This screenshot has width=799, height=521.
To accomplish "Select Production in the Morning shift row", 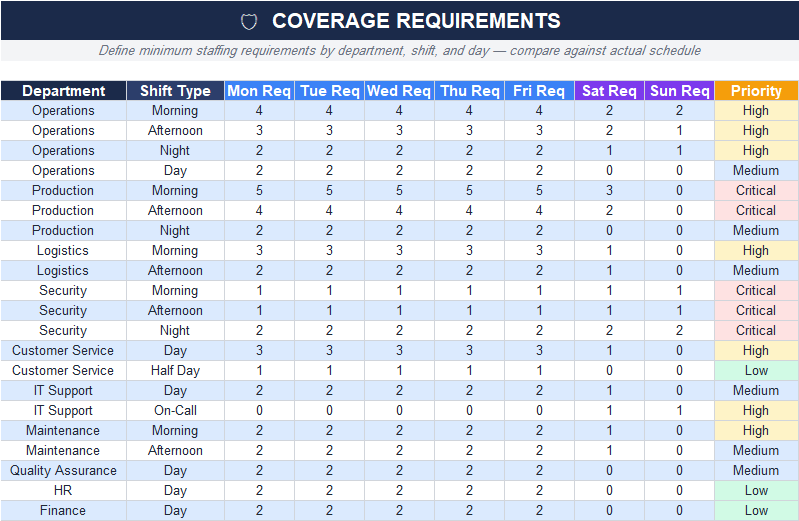I will [x=63, y=191].
